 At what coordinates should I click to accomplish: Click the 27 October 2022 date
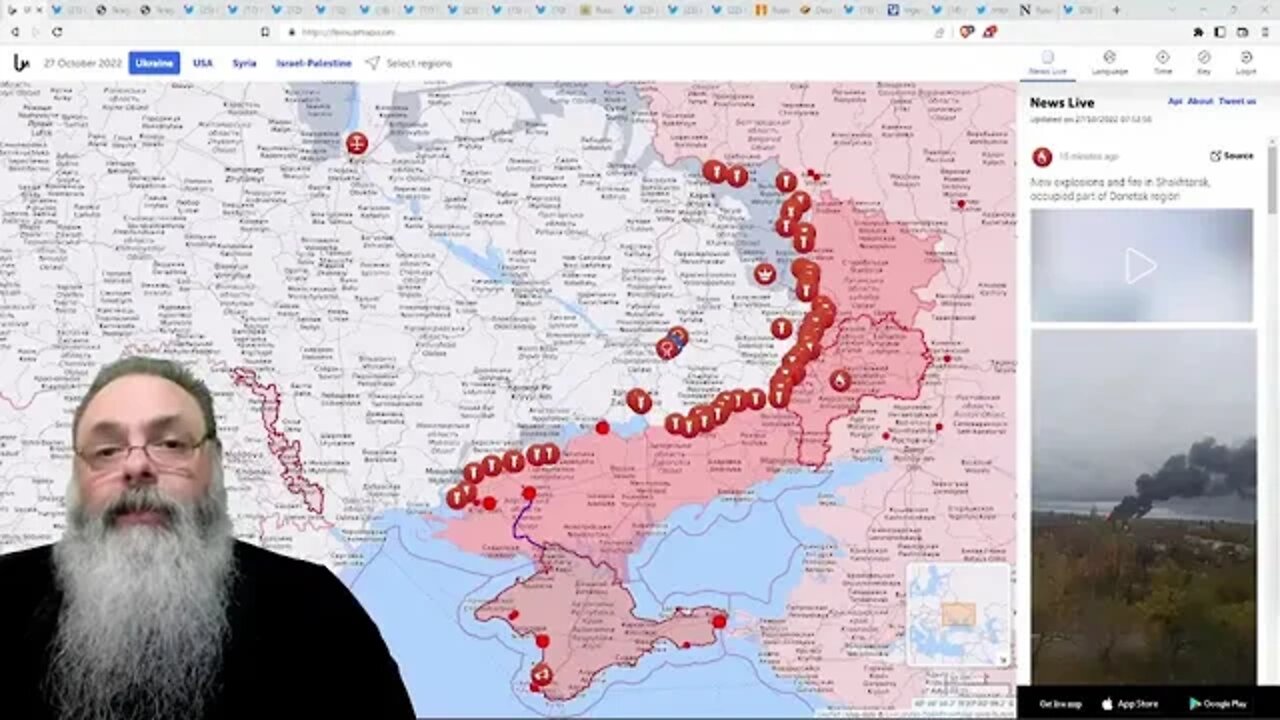(x=82, y=63)
